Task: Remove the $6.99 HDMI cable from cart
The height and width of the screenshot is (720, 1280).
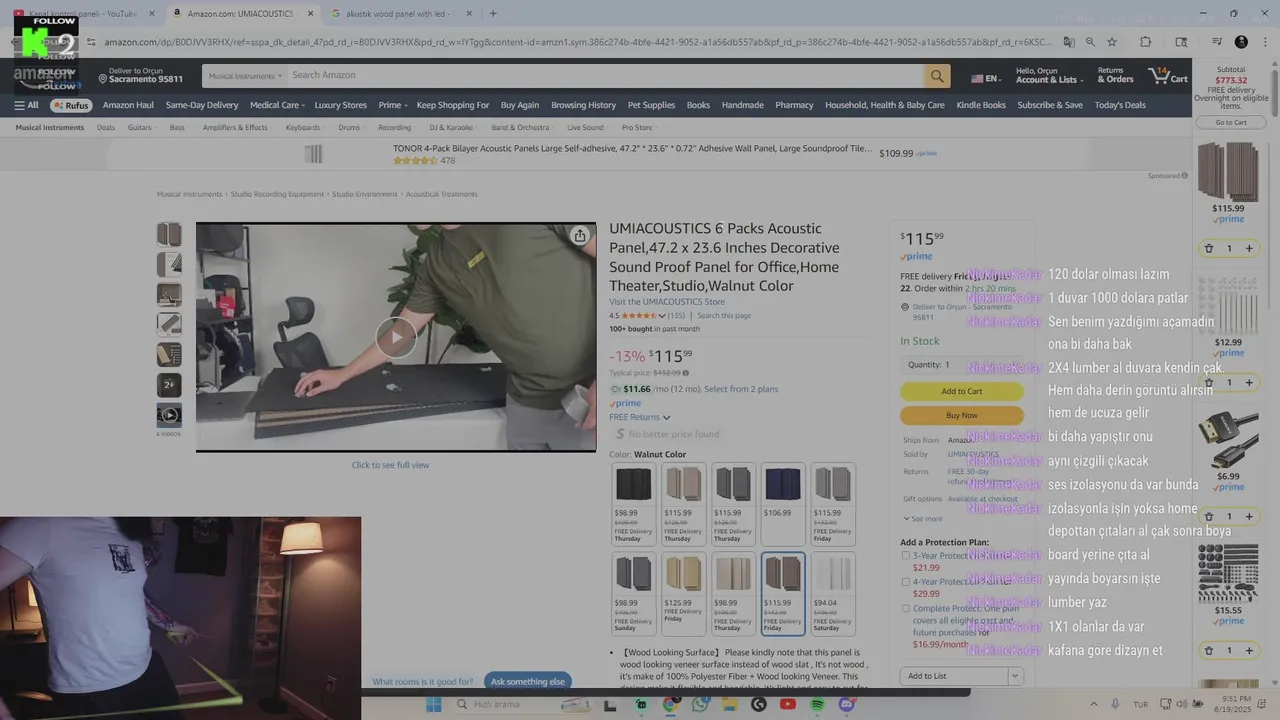Action: pyautogui.click(x=1208, y=516)
